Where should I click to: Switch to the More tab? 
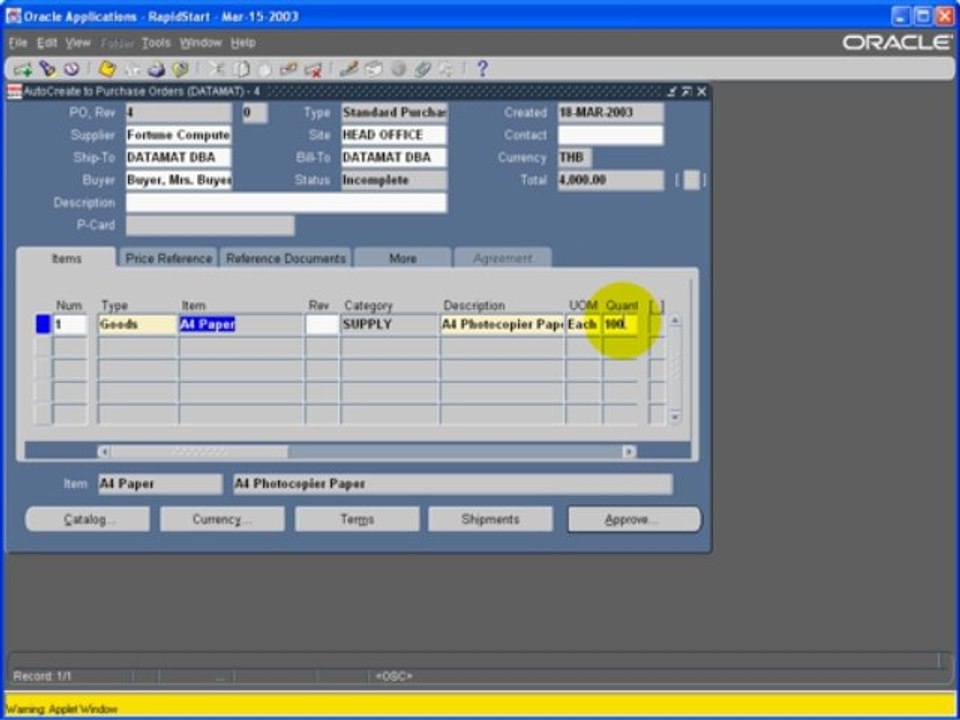click(403, 258)
